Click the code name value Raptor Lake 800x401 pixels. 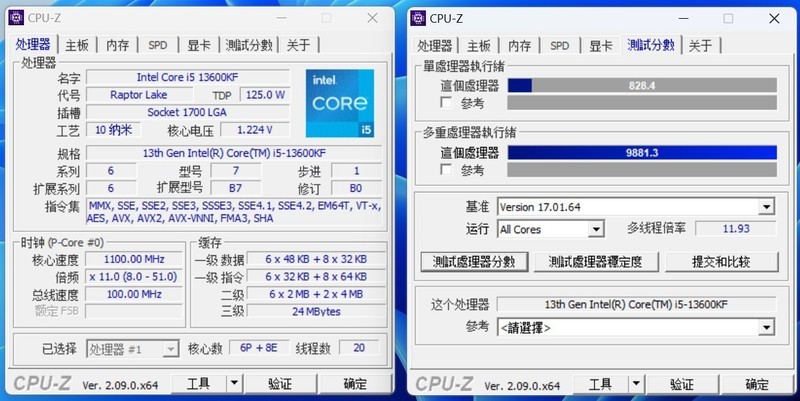[139, 95]
